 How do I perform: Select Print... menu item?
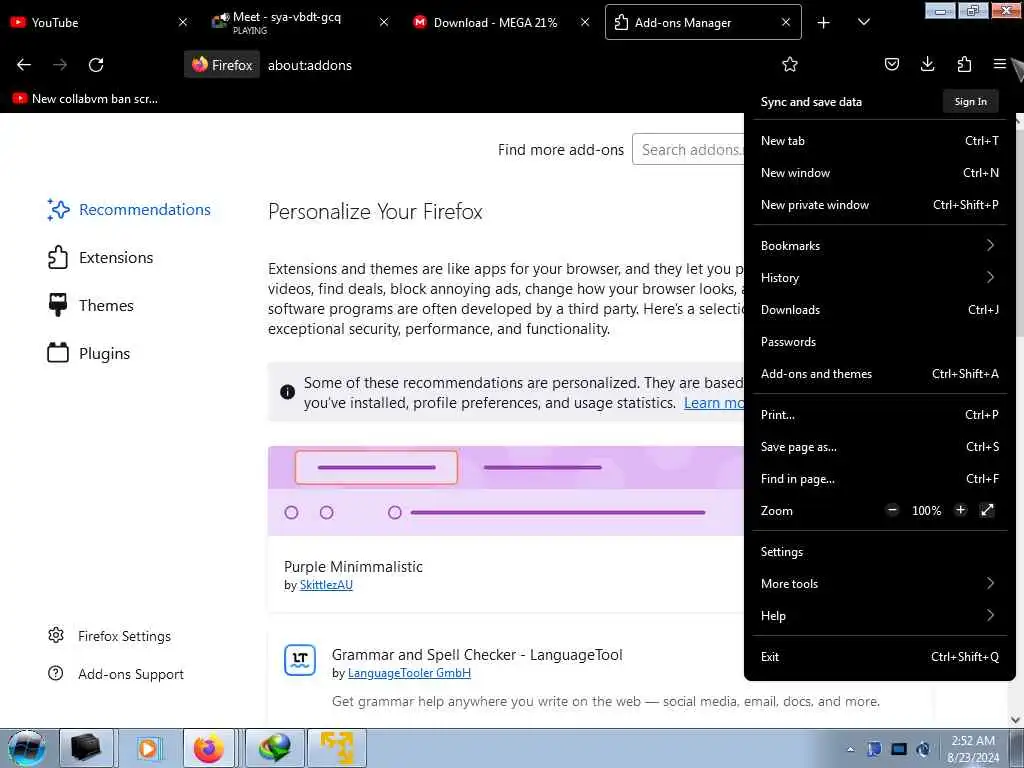[880, 415]
